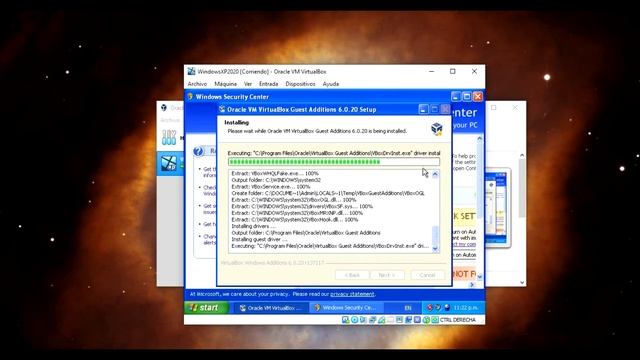Click the EN language indicator on taskbar
Screen dimensions: 640x360
(x=408, y=308)
